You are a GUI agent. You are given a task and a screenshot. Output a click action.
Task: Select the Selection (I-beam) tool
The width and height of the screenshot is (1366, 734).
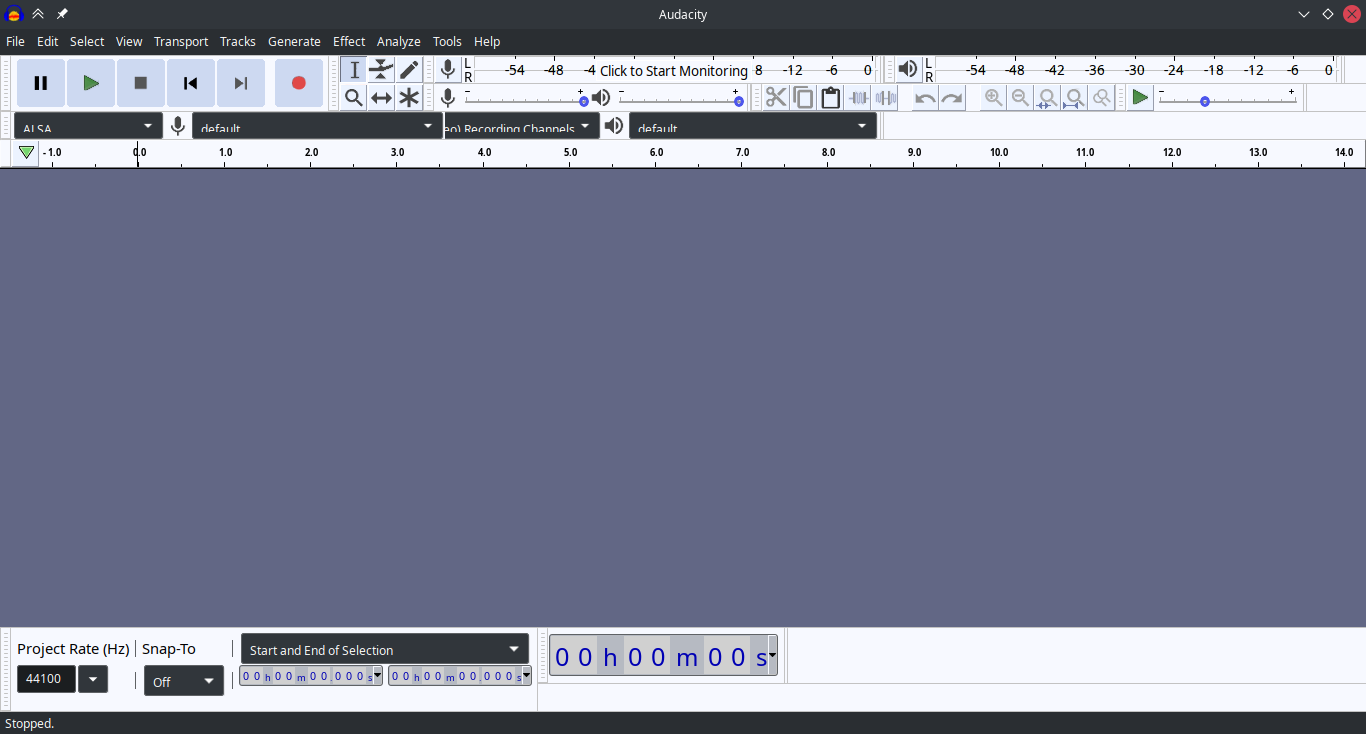coord(354,70)
